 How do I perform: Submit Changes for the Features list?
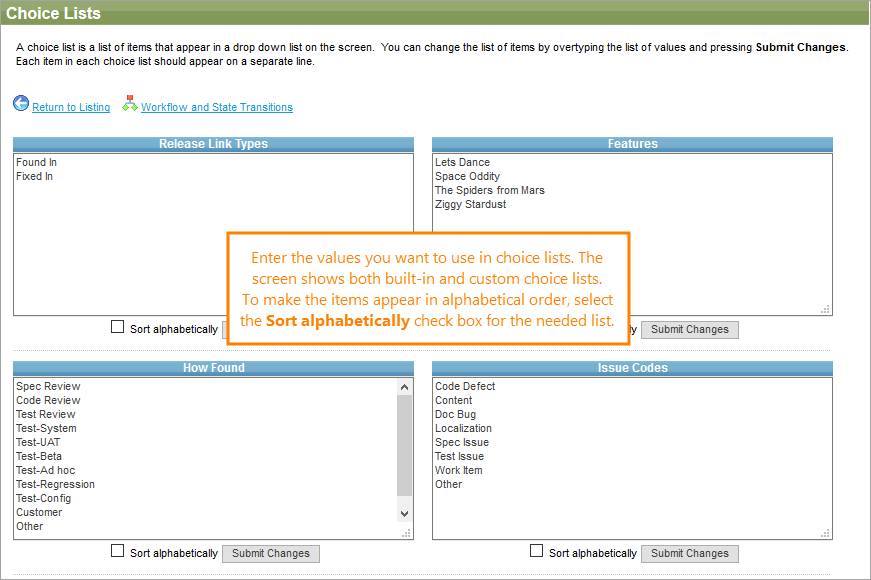(x=690, y=329)
